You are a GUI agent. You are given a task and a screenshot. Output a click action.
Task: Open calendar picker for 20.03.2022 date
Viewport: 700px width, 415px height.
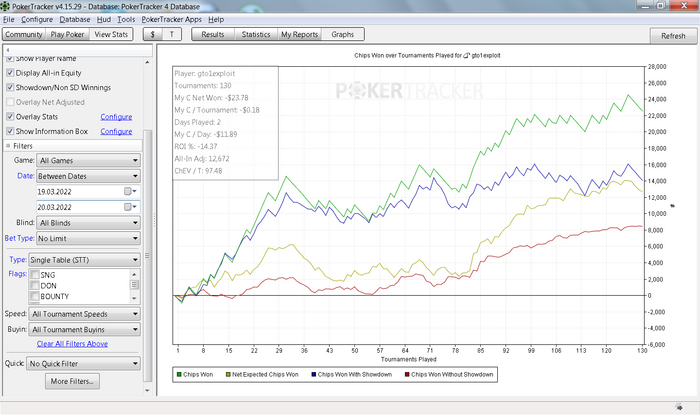pyautogui.click(x=130, y=207)
